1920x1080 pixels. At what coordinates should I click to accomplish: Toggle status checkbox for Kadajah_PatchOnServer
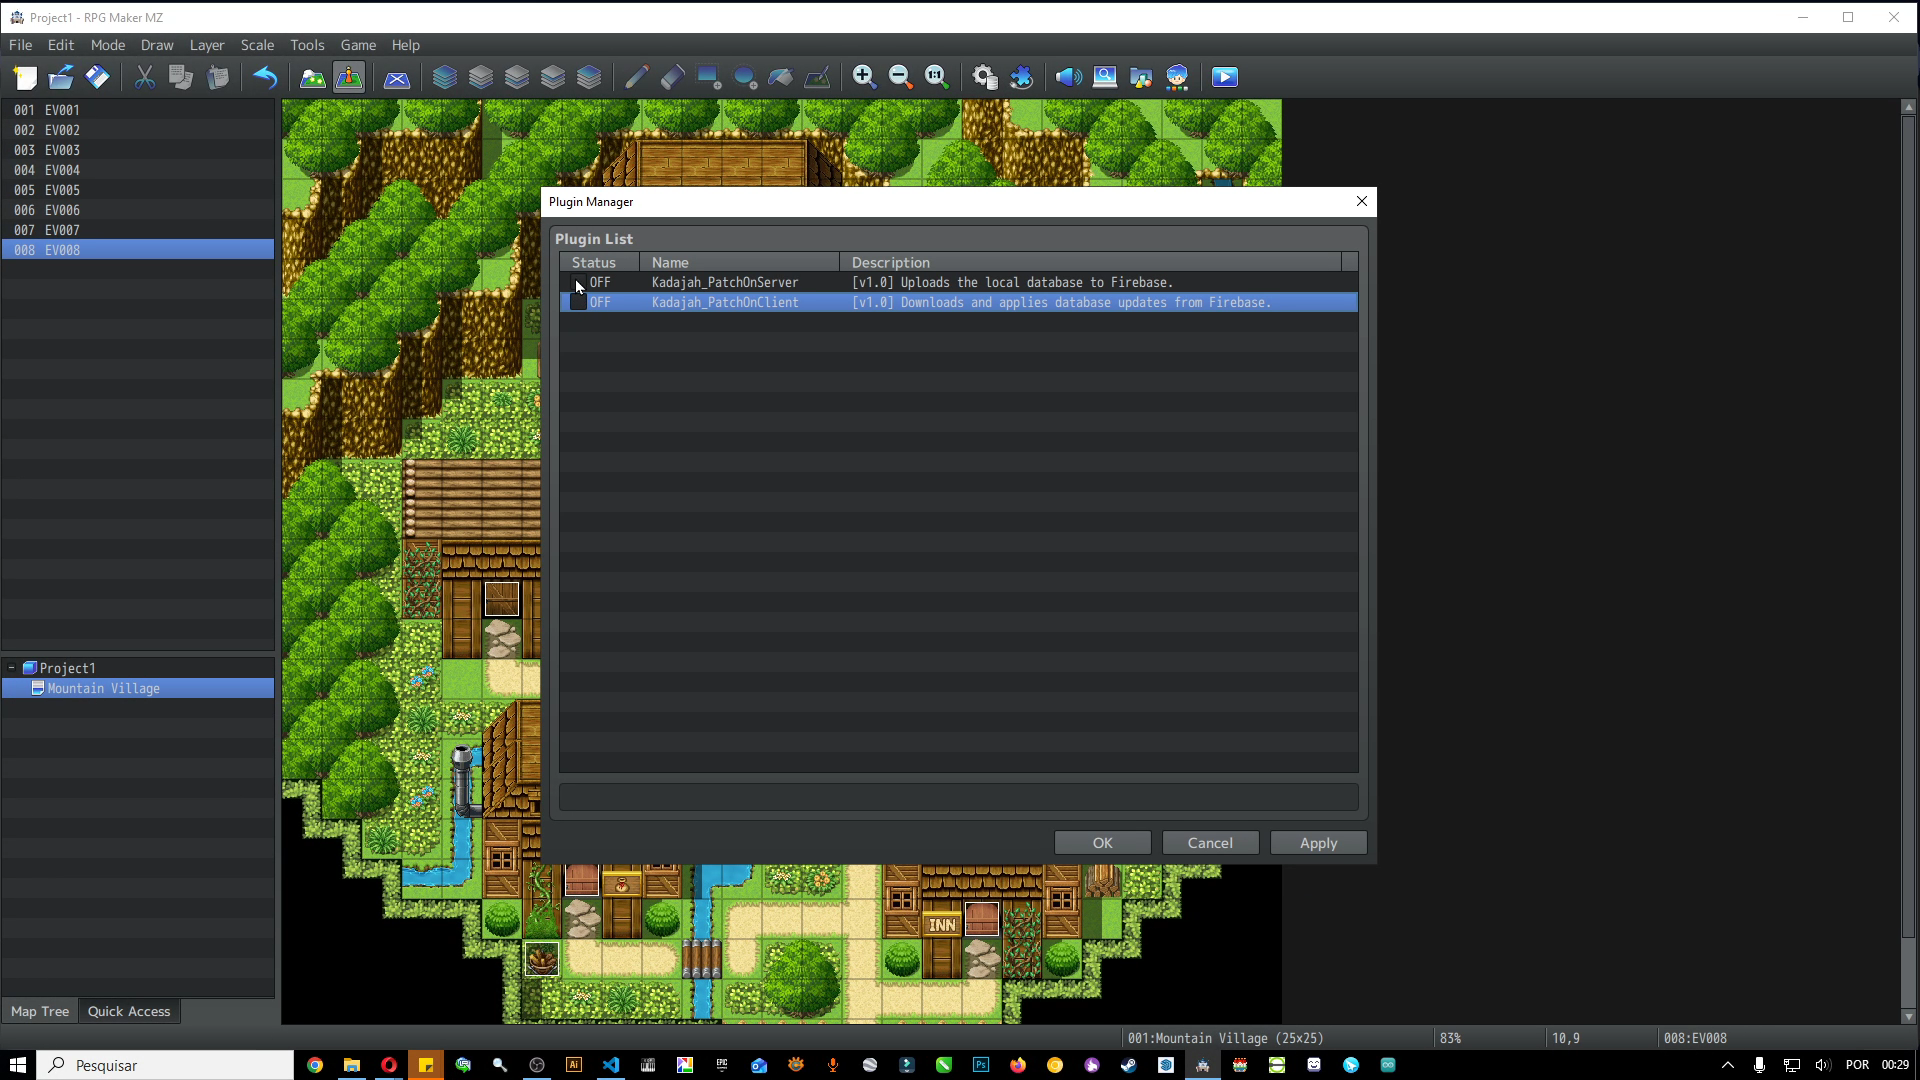[x=578, y=282]
